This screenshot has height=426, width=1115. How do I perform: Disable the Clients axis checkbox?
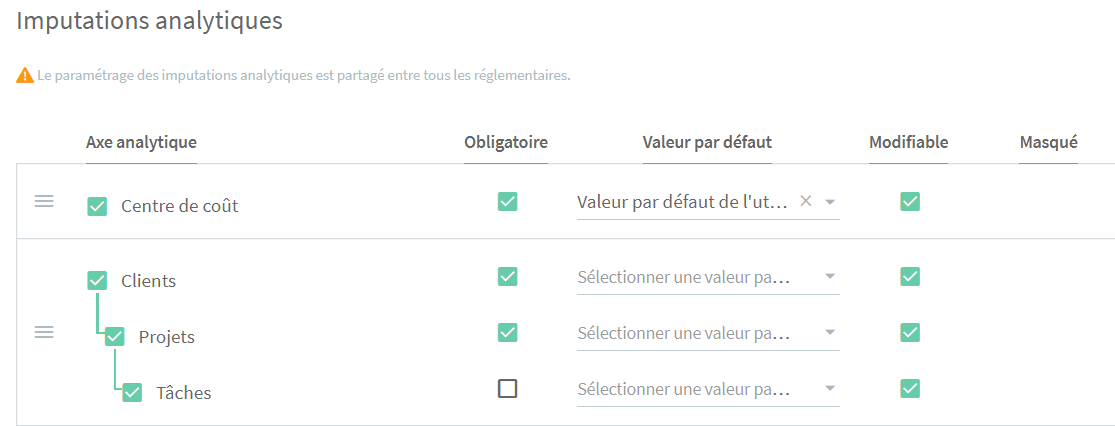tap(97, 280)
